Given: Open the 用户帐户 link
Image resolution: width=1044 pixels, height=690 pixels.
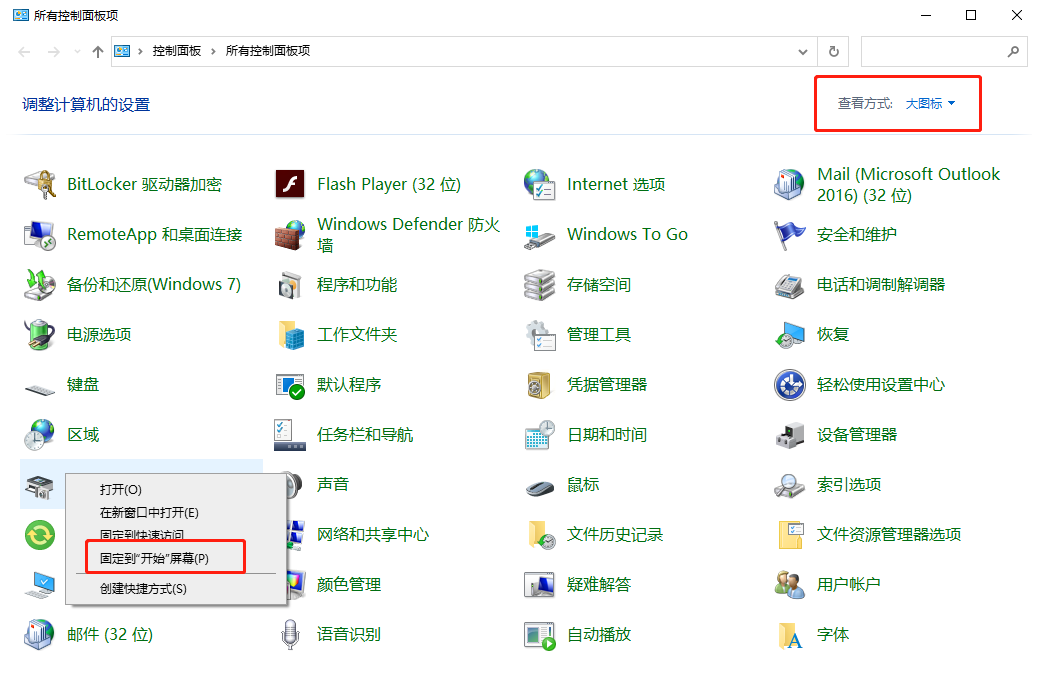Looking at the screenshot, I should 848,585.
